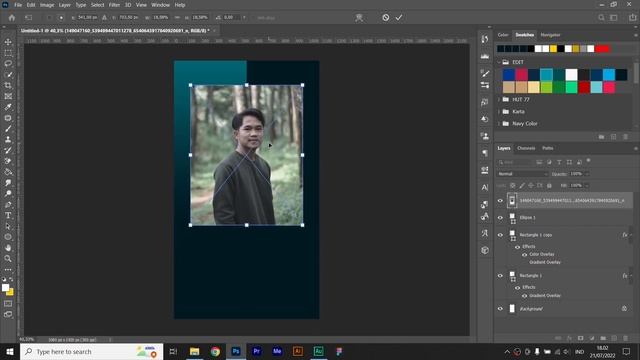Select the Crop tool
Screen dimensions: 640x360
pos(8,85)
